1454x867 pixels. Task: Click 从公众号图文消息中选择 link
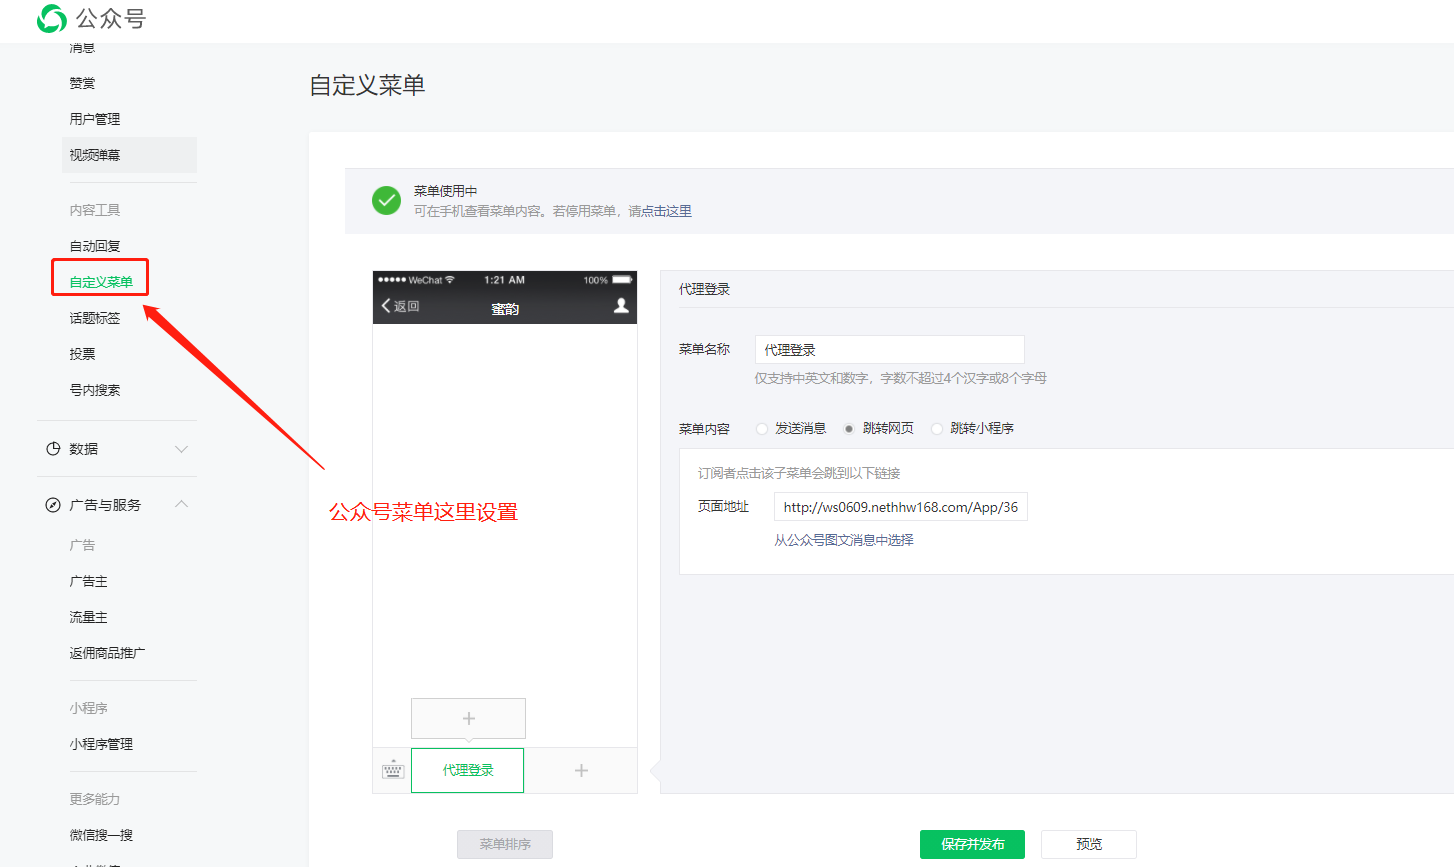844,540
